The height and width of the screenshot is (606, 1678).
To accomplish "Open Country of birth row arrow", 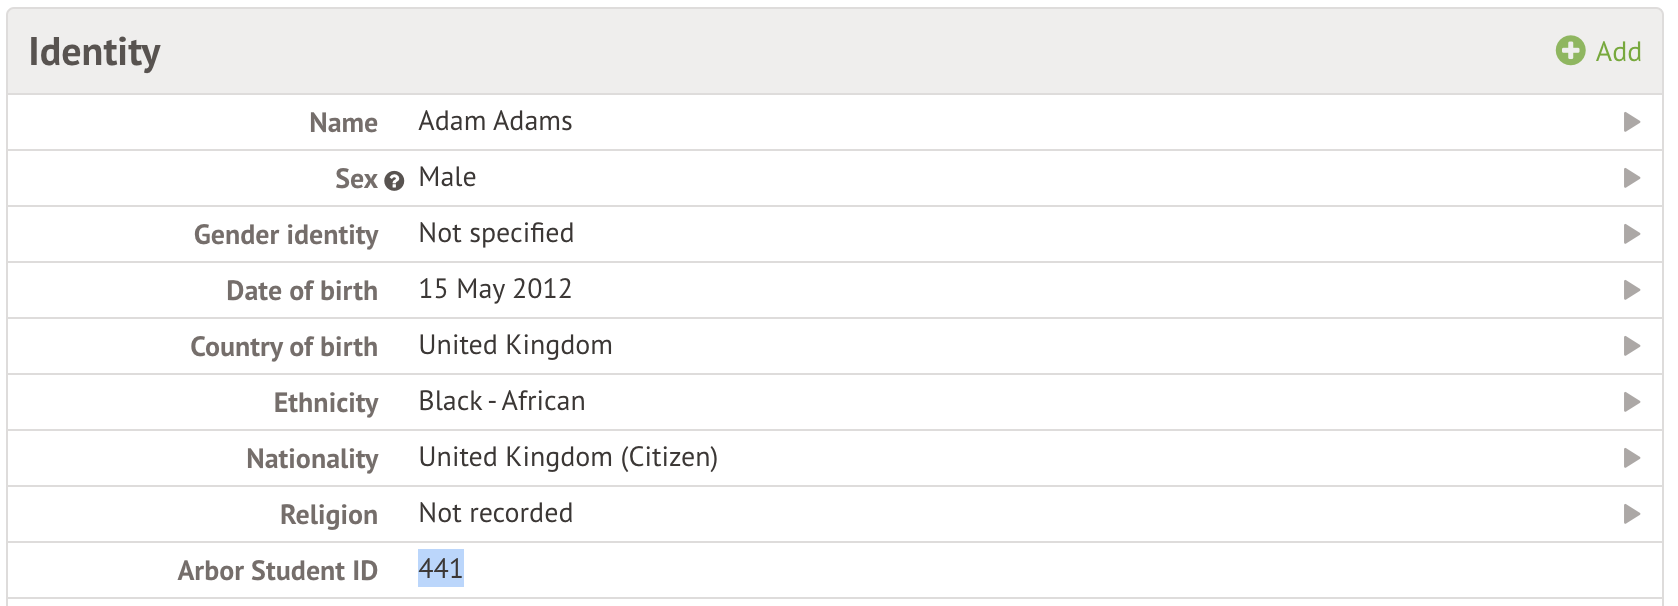I will (1632, 346).
